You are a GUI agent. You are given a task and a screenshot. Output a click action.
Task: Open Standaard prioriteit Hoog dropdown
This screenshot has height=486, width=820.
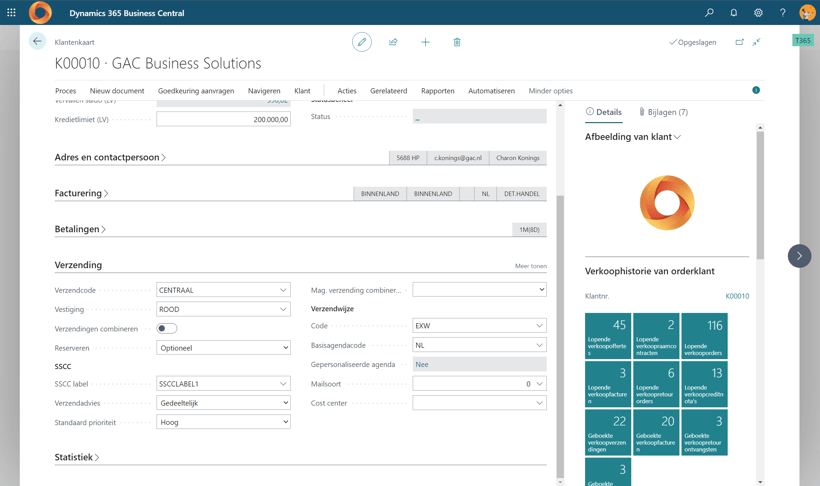pos(223,422)
